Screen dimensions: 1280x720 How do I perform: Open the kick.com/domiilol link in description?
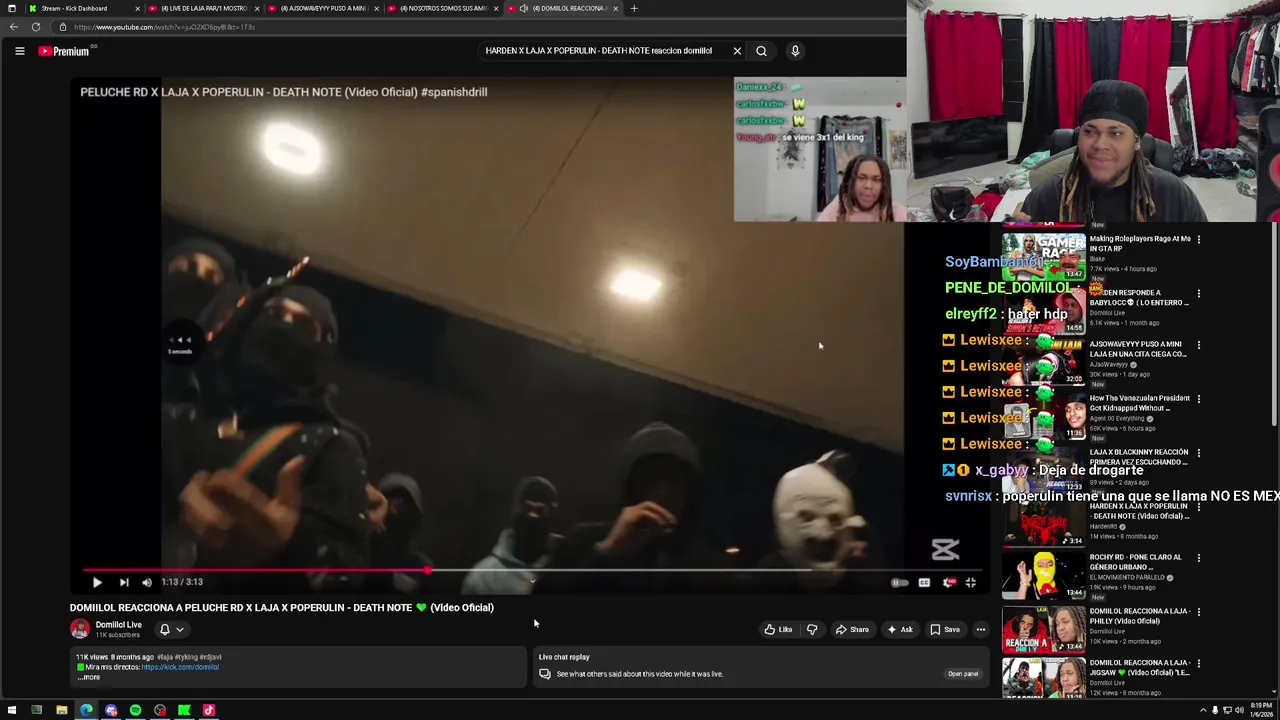coord(180,667)
